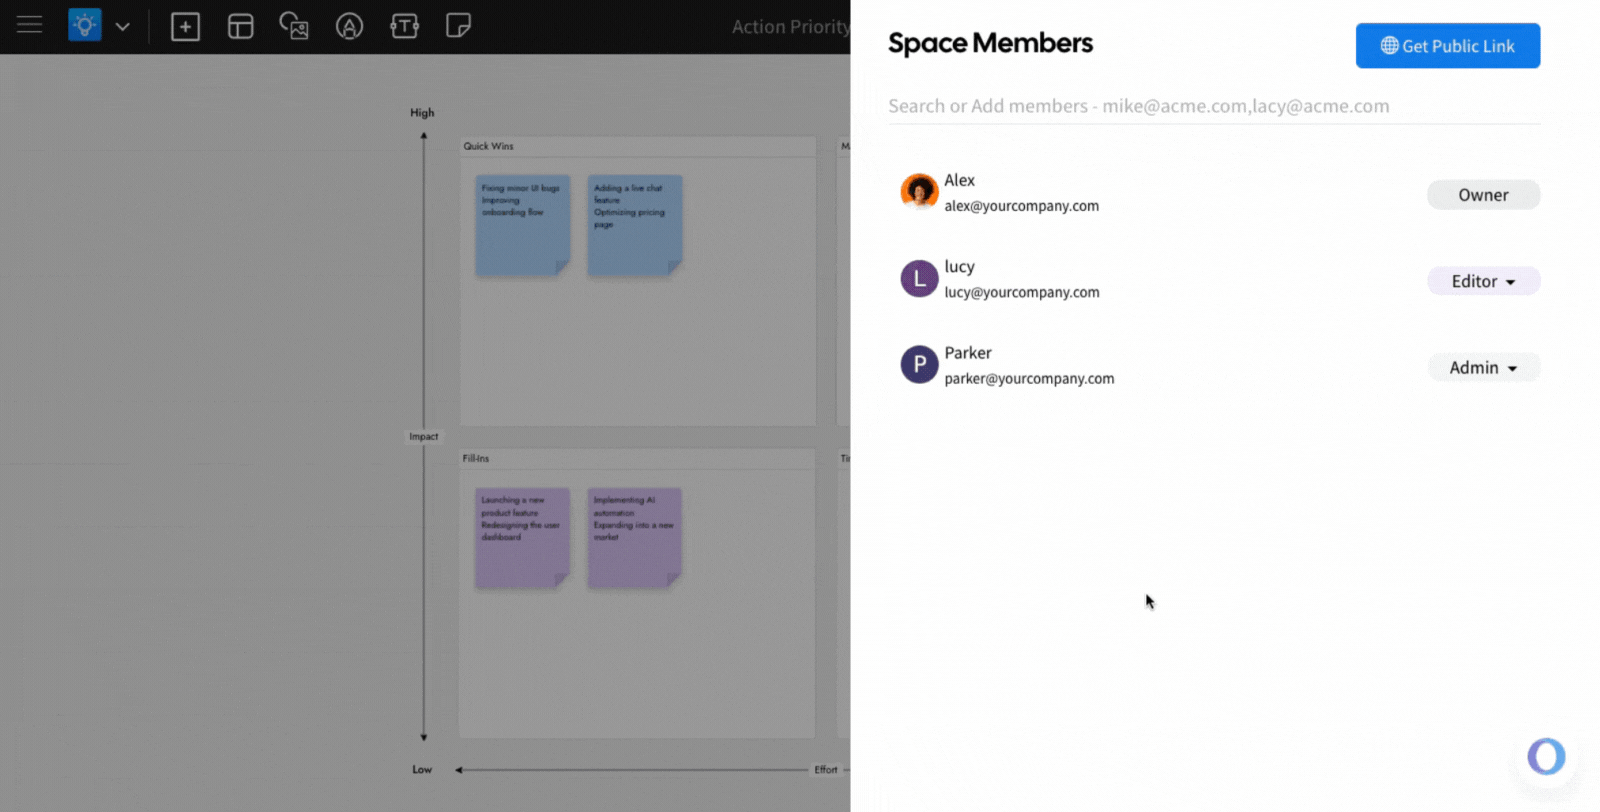Image resolution: width=1600 pixels, height=812 pixels.
Task: Click the lucy@yourcompany.com email text
Action: tap(1022, 292)
